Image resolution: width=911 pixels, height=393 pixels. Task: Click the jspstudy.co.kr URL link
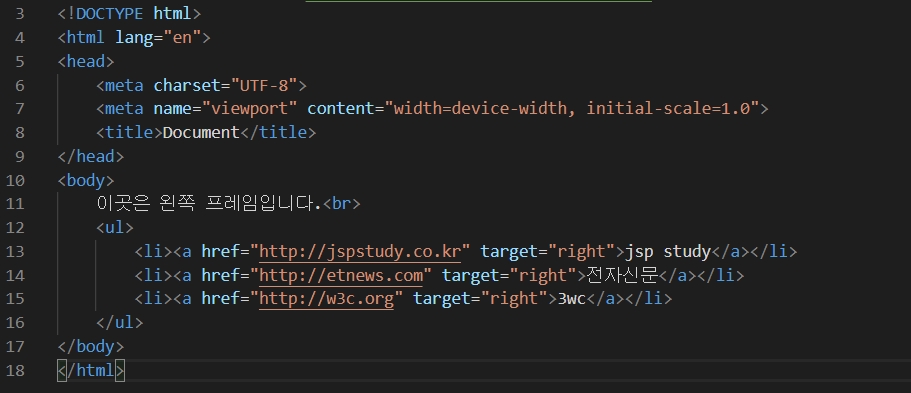coord(360,251)
